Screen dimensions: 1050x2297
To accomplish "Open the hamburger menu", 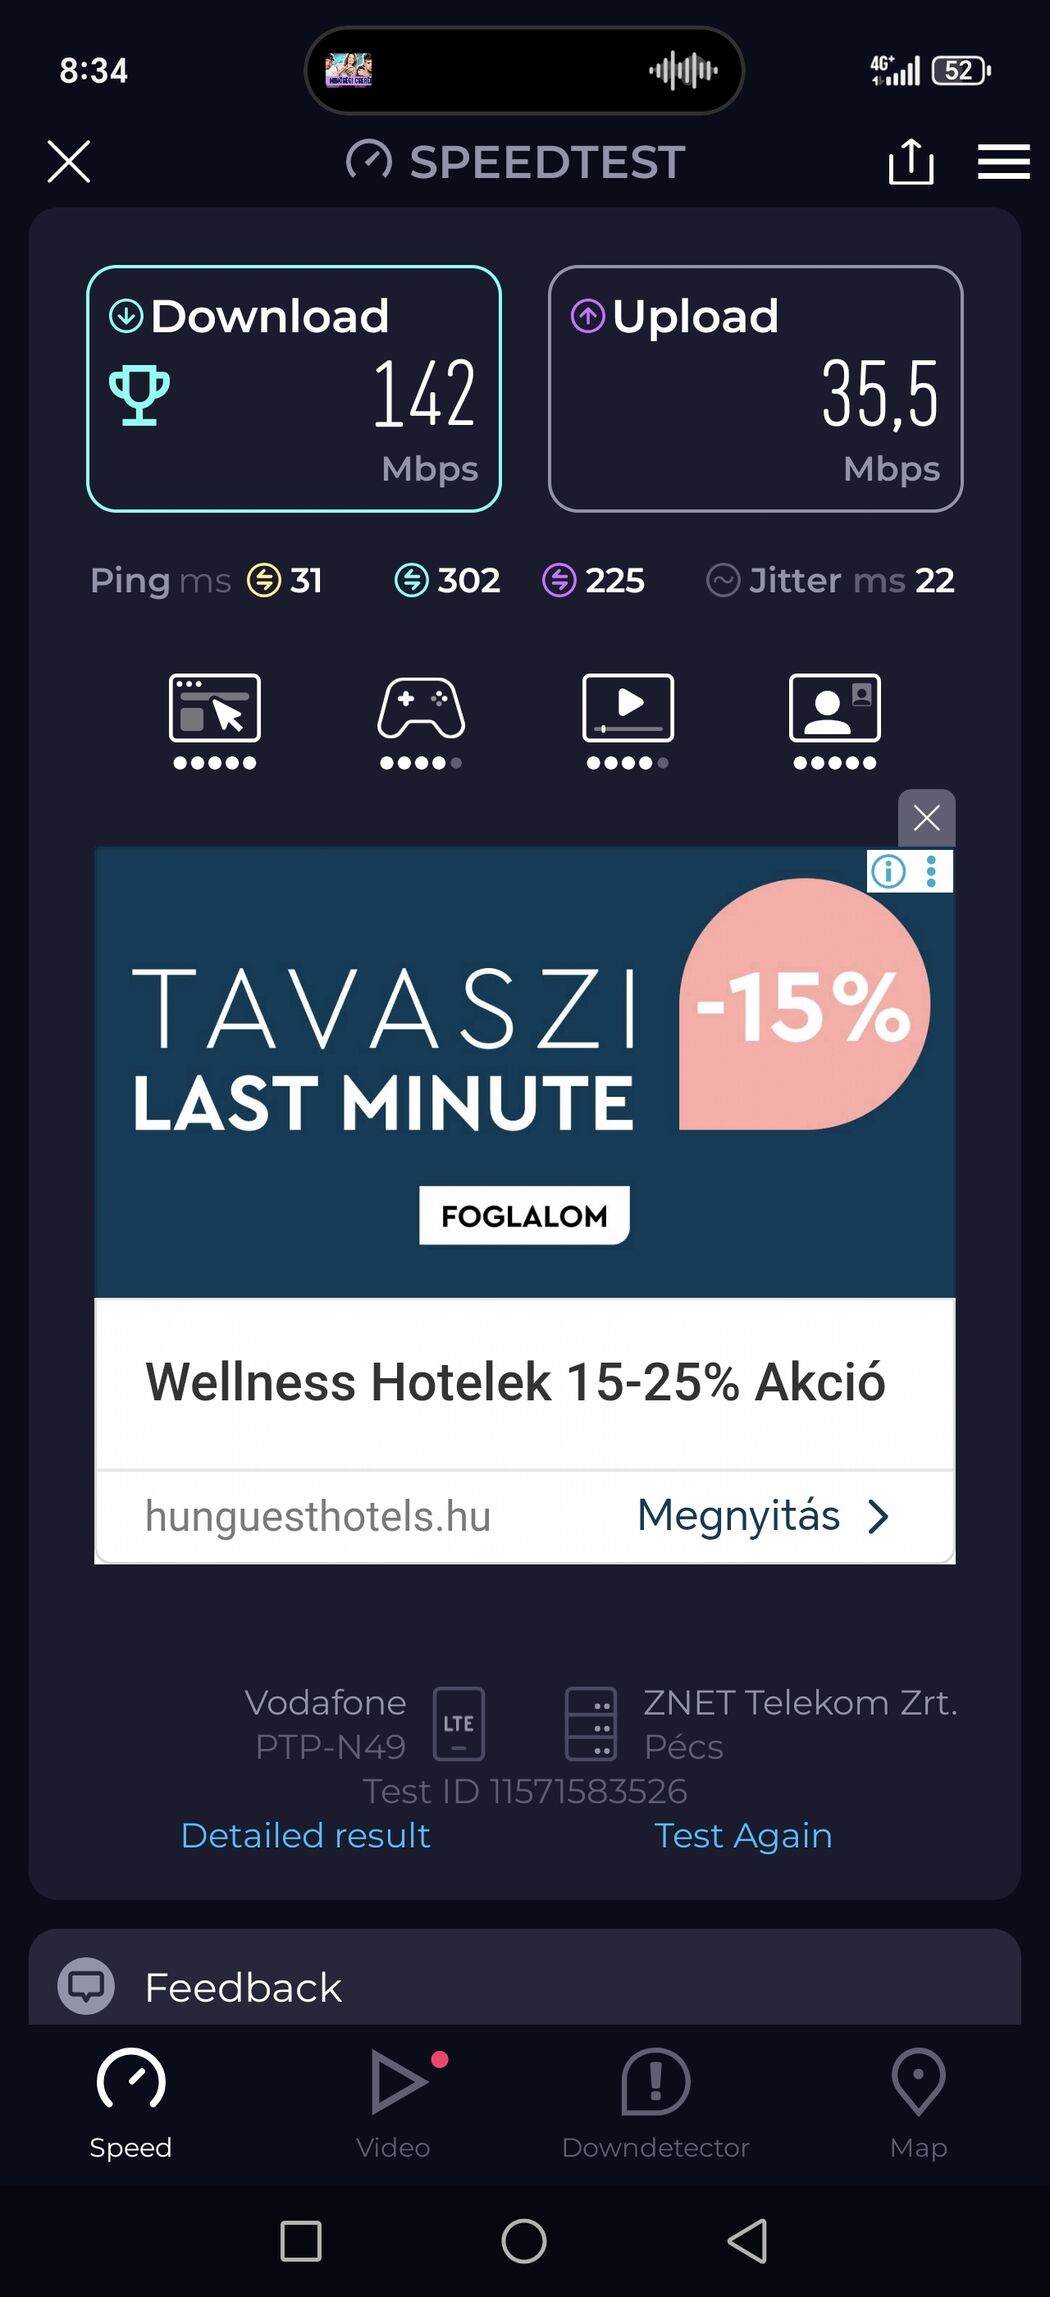I will click(x=1003, y=161).
